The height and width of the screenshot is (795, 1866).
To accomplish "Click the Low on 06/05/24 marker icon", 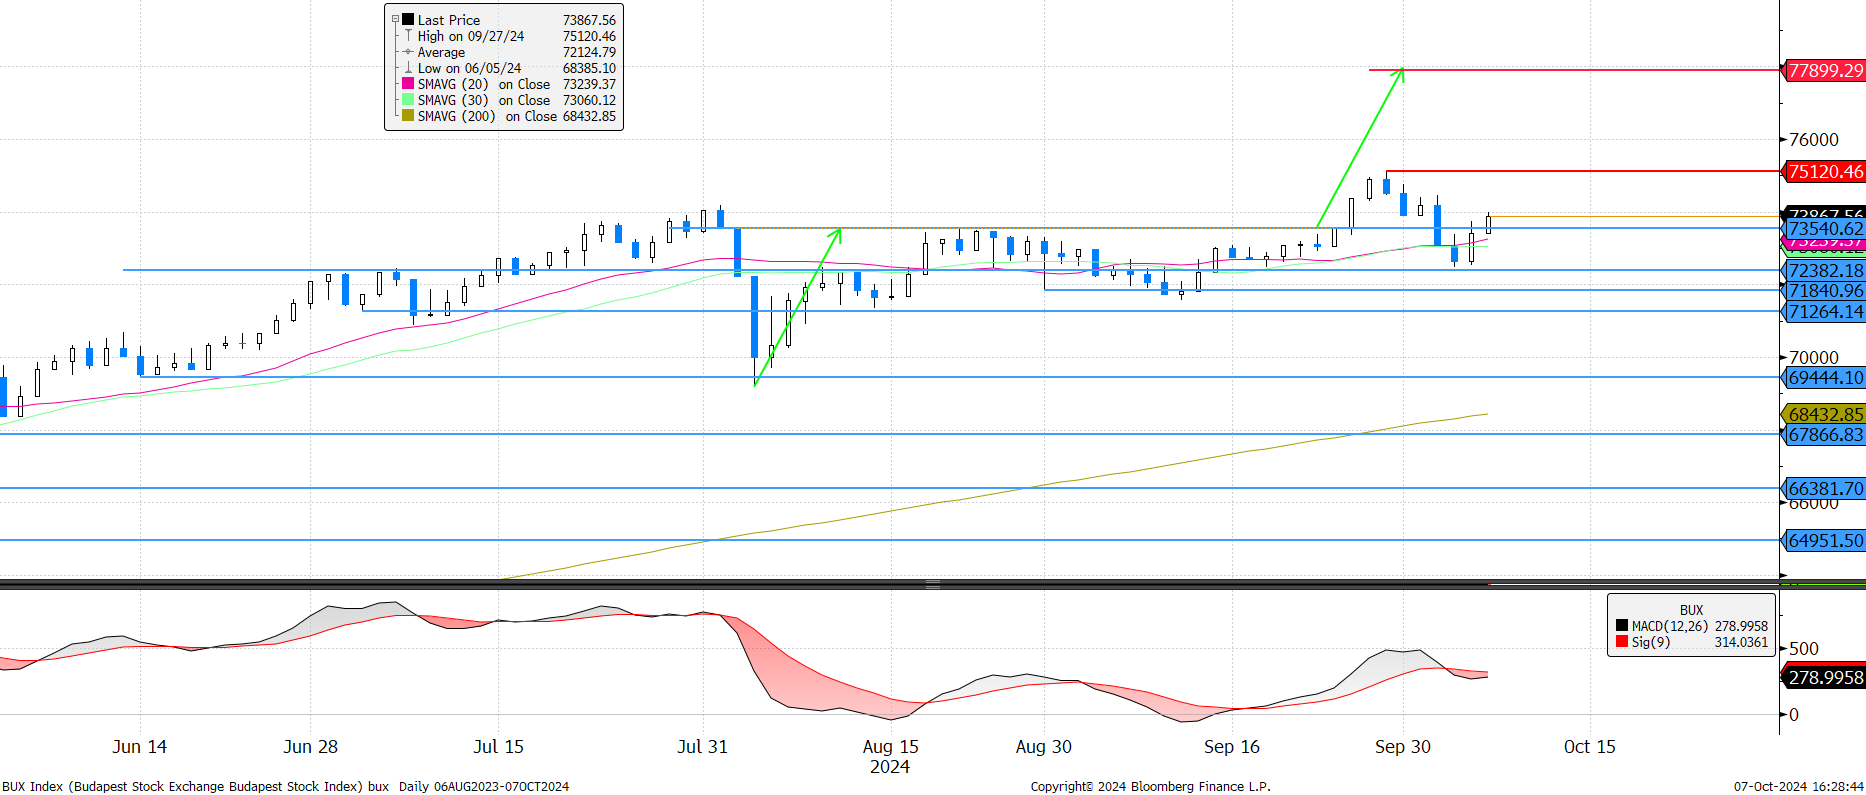I will [408, 68].
